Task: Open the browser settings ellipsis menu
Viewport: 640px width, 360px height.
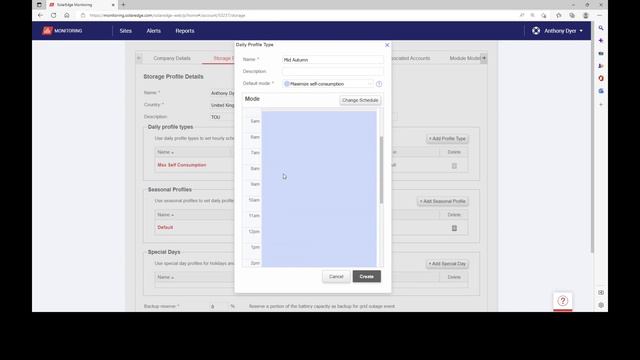Action: (600, 16)
